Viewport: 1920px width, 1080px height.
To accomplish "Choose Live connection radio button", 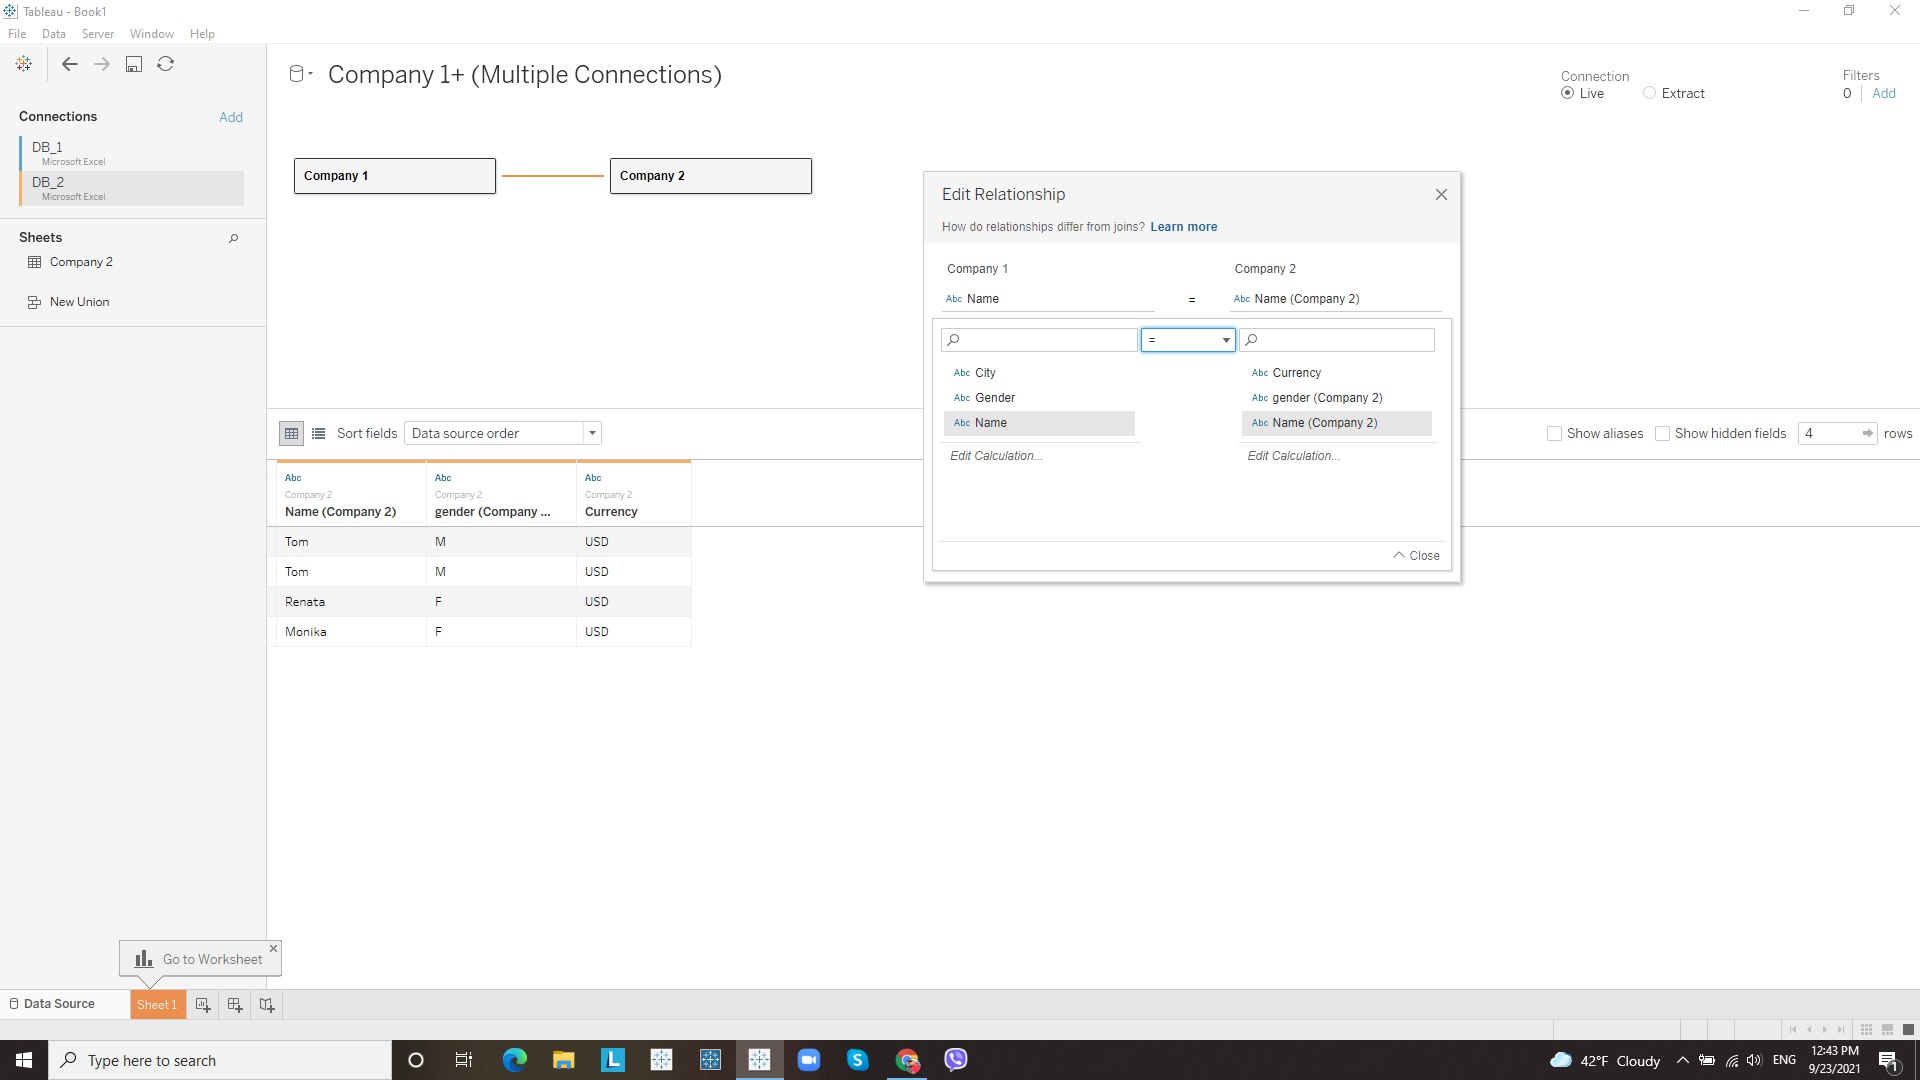I will coord(1567,93).
